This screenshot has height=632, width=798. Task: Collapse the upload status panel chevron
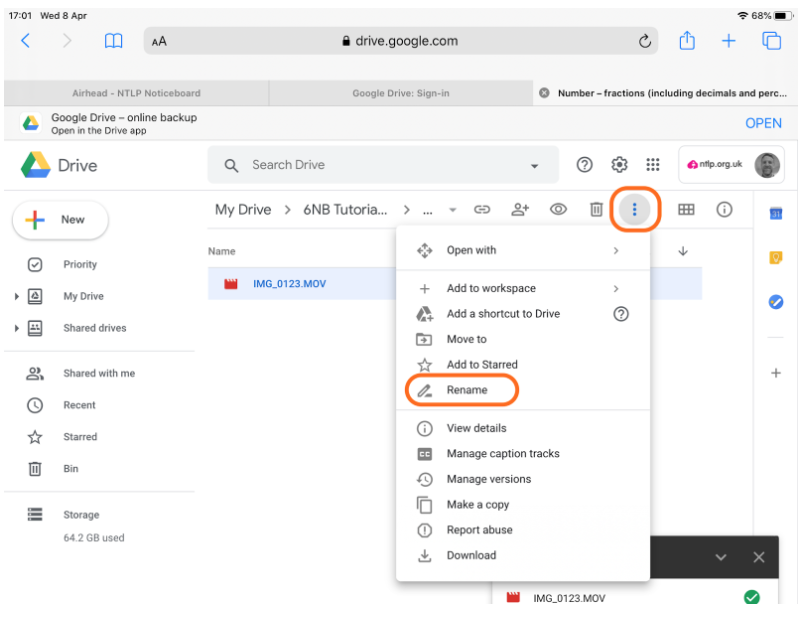click(721, 557)
